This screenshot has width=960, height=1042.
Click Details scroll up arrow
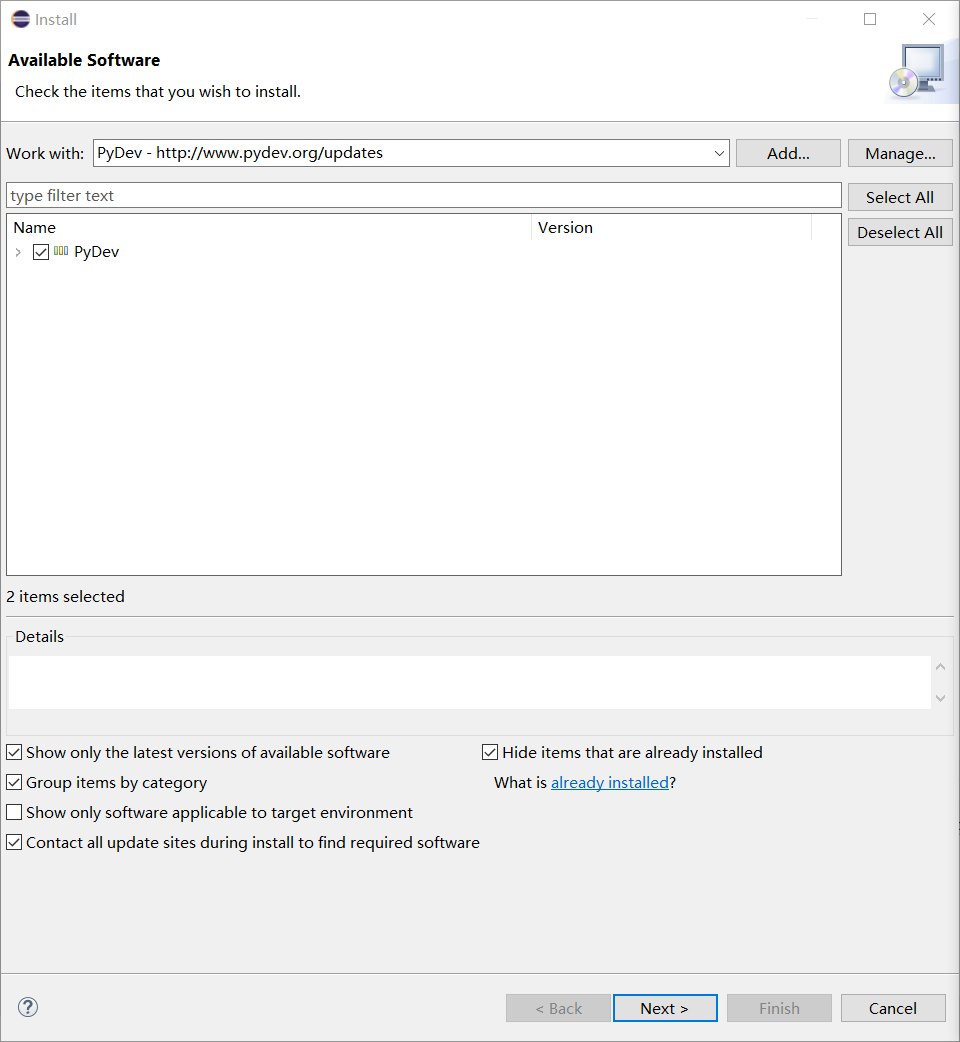941,667
